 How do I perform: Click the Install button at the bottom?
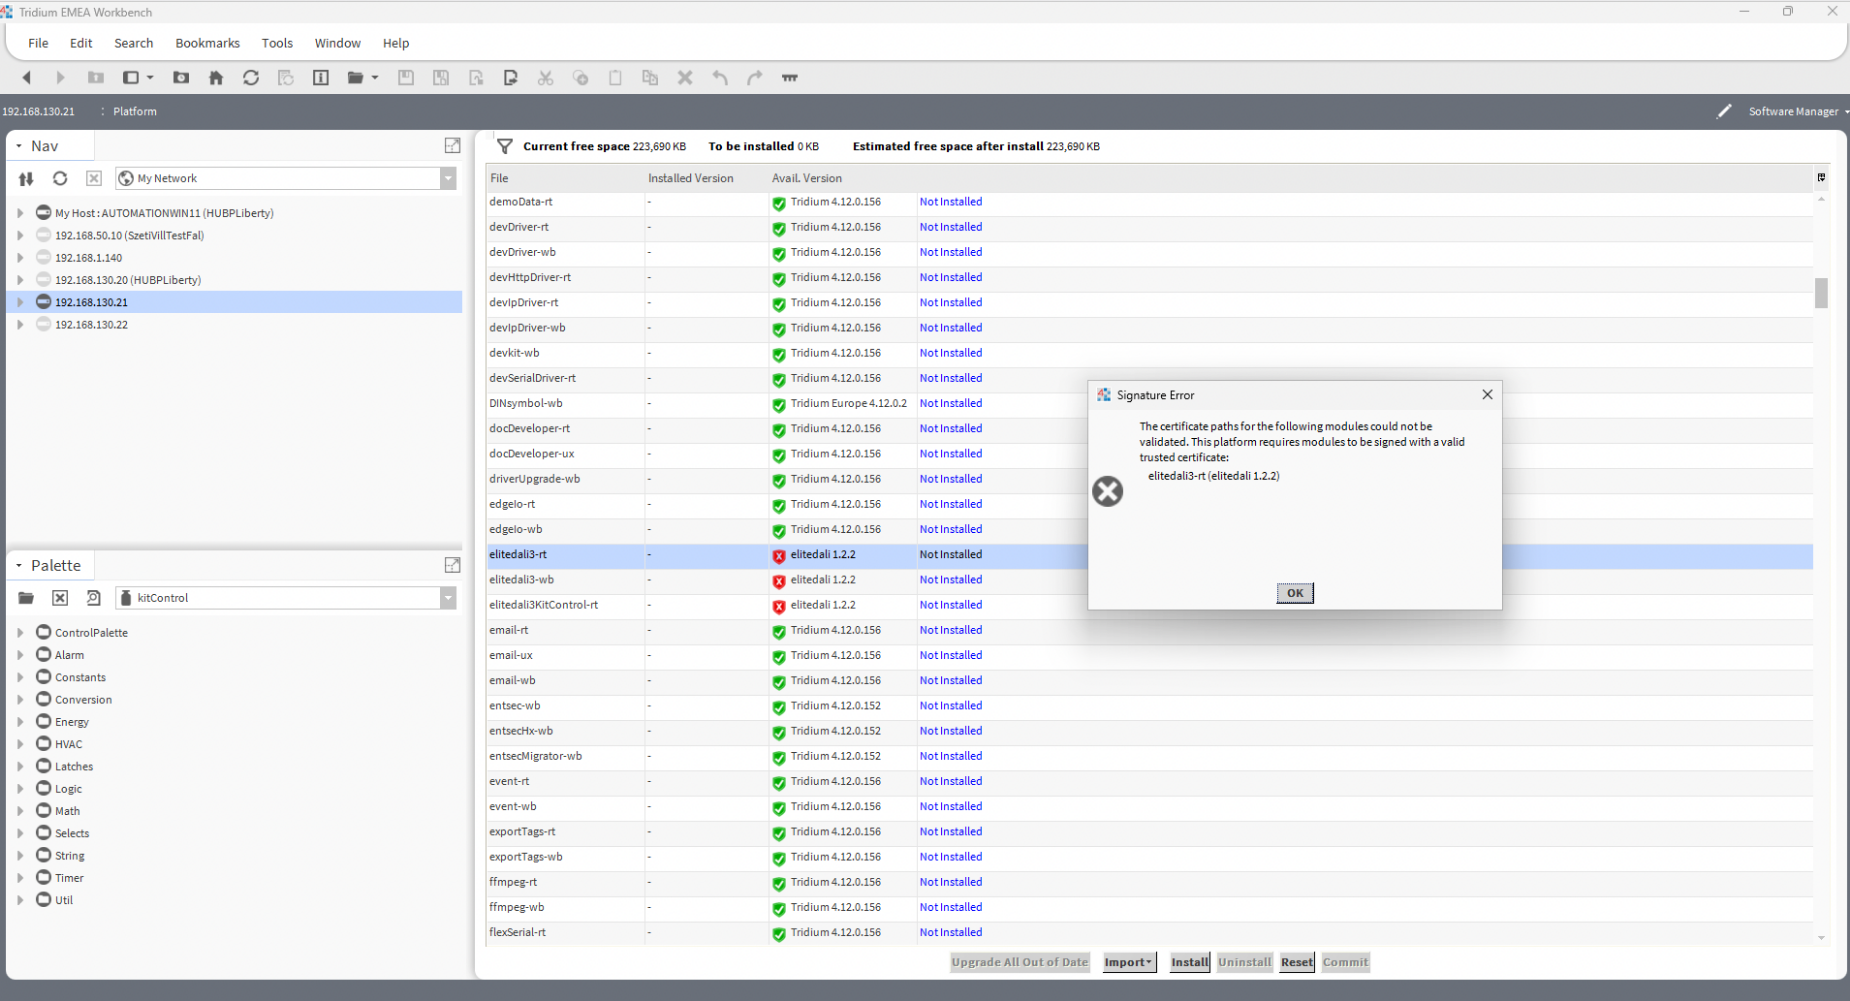point(1188,961)
